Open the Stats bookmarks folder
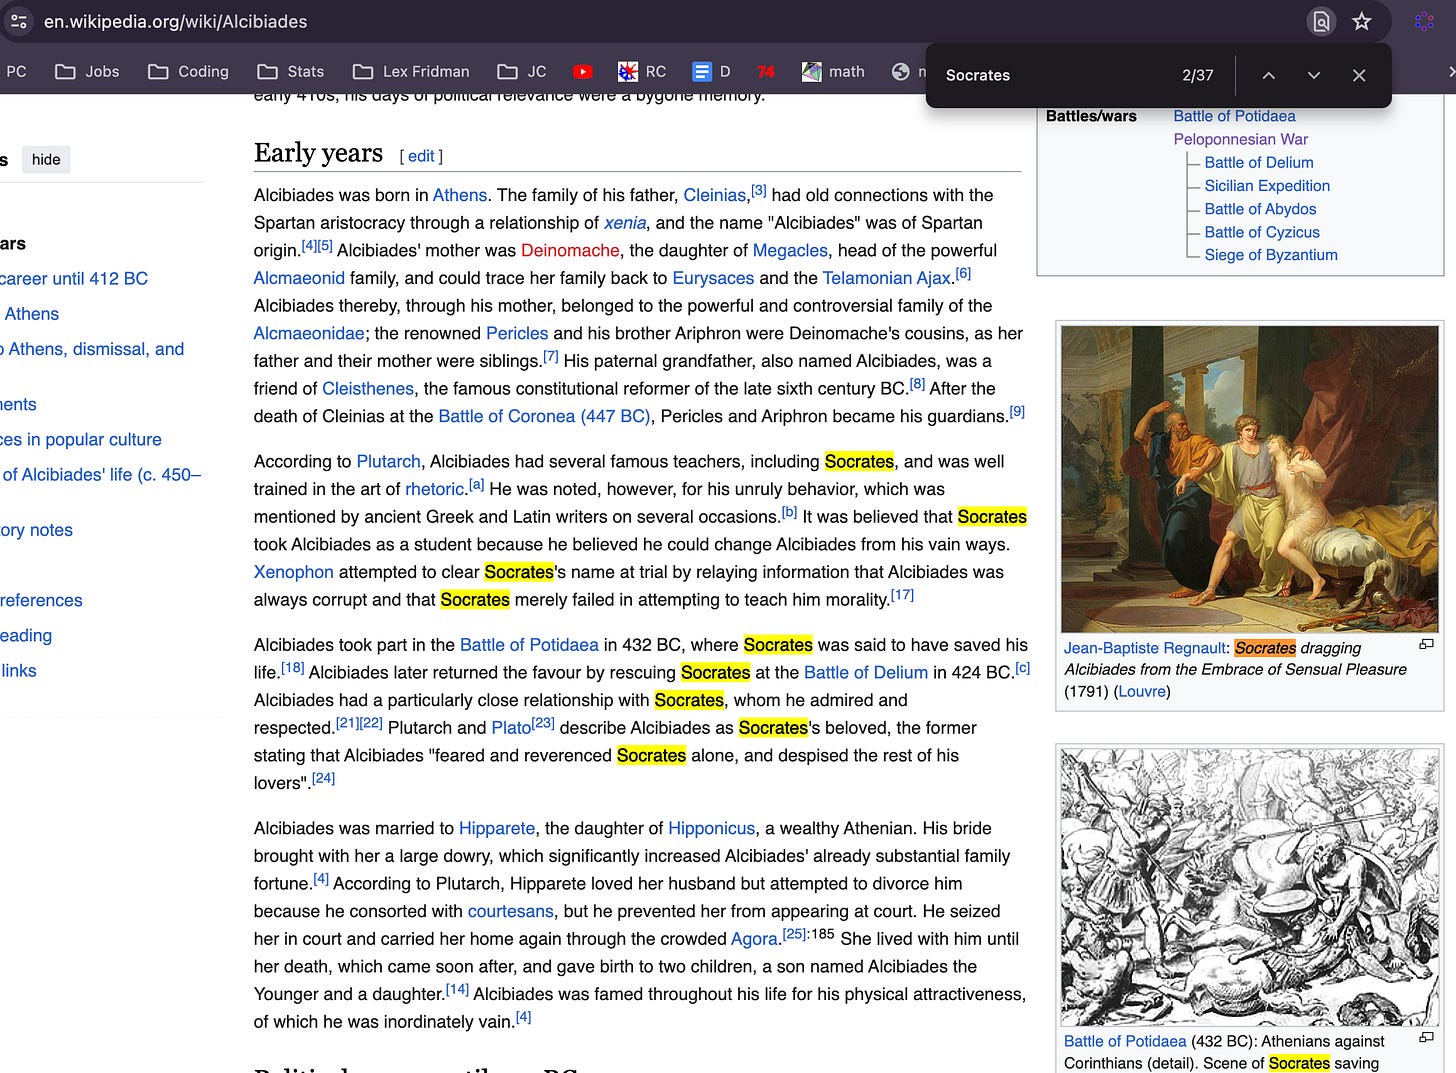 point(291,71)
